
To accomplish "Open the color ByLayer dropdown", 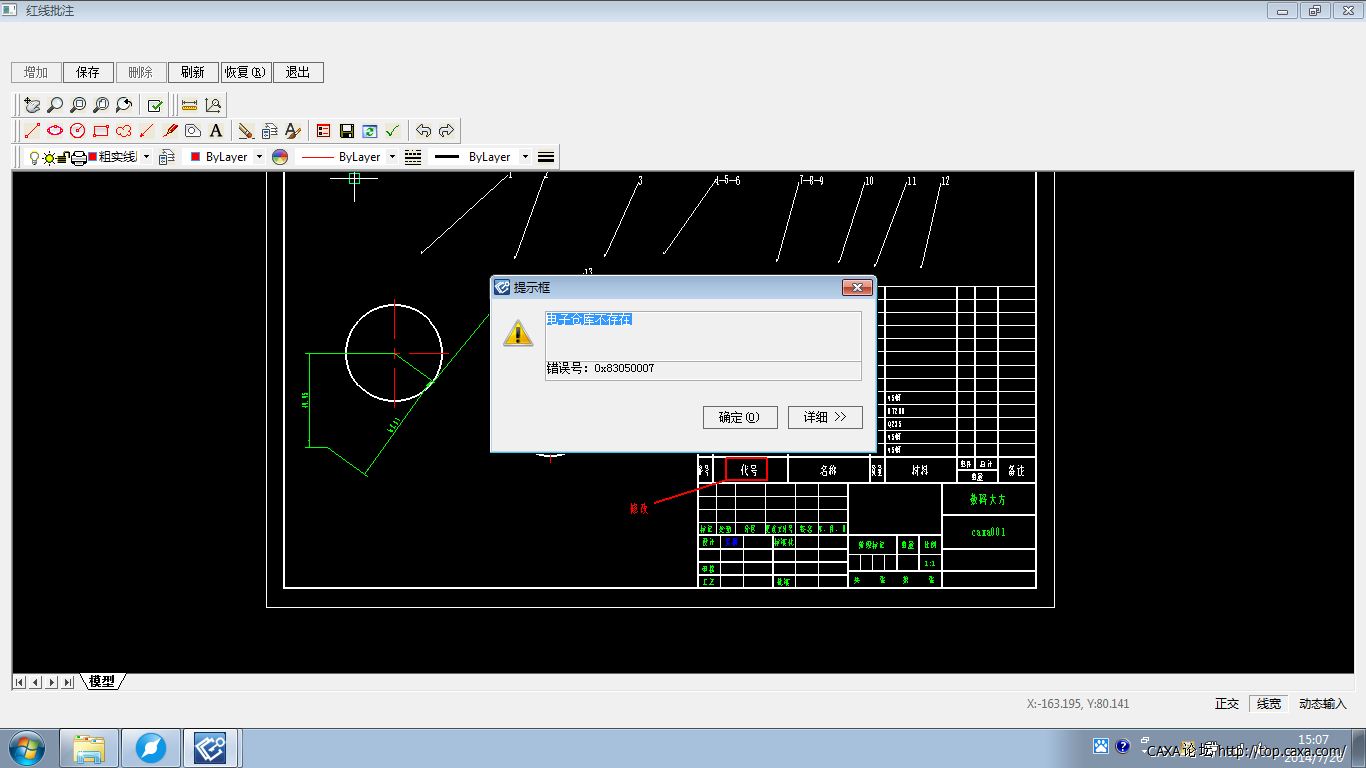I will pos(259,157).
